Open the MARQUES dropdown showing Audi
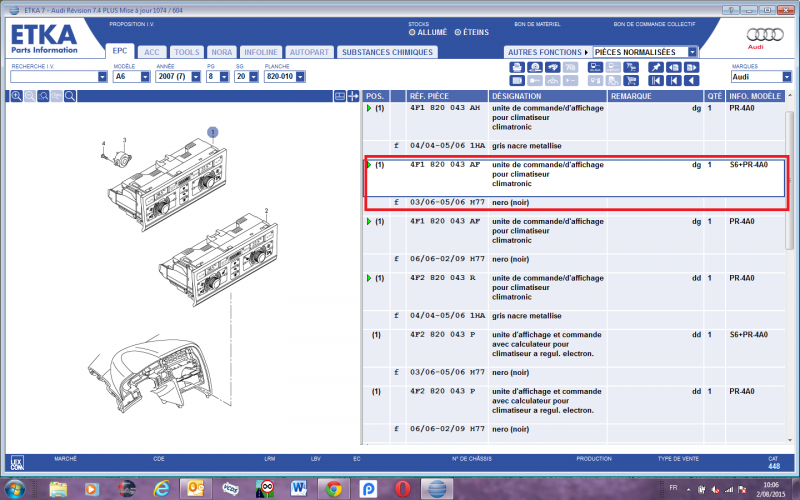Image resolution: width=800 pixels, height=500 pixels. tap(787, 77)
